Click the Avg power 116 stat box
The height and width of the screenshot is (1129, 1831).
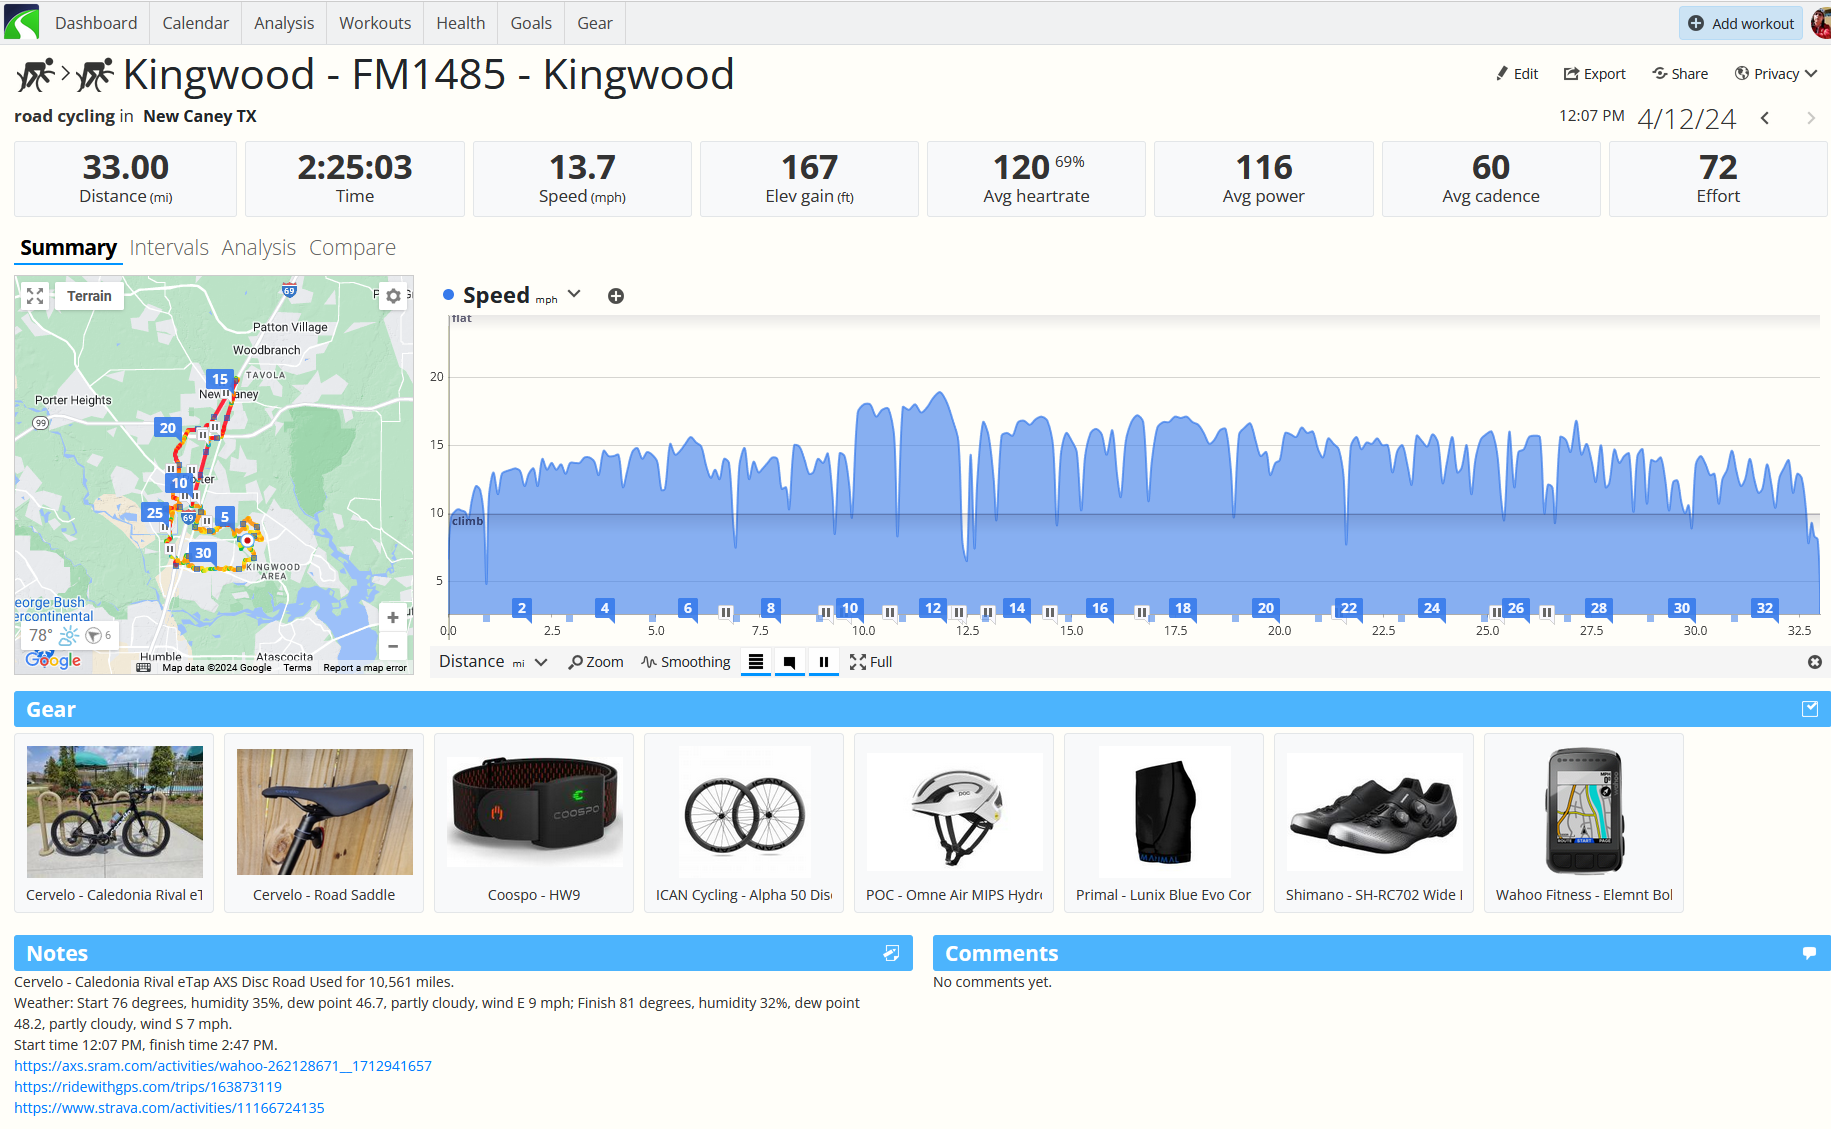pos(1264,179)
